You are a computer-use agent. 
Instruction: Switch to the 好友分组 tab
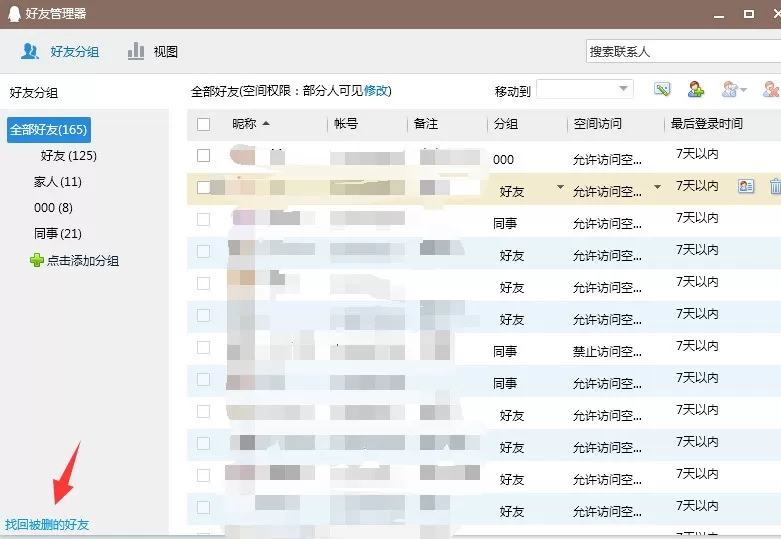click(x=60, y=51)
